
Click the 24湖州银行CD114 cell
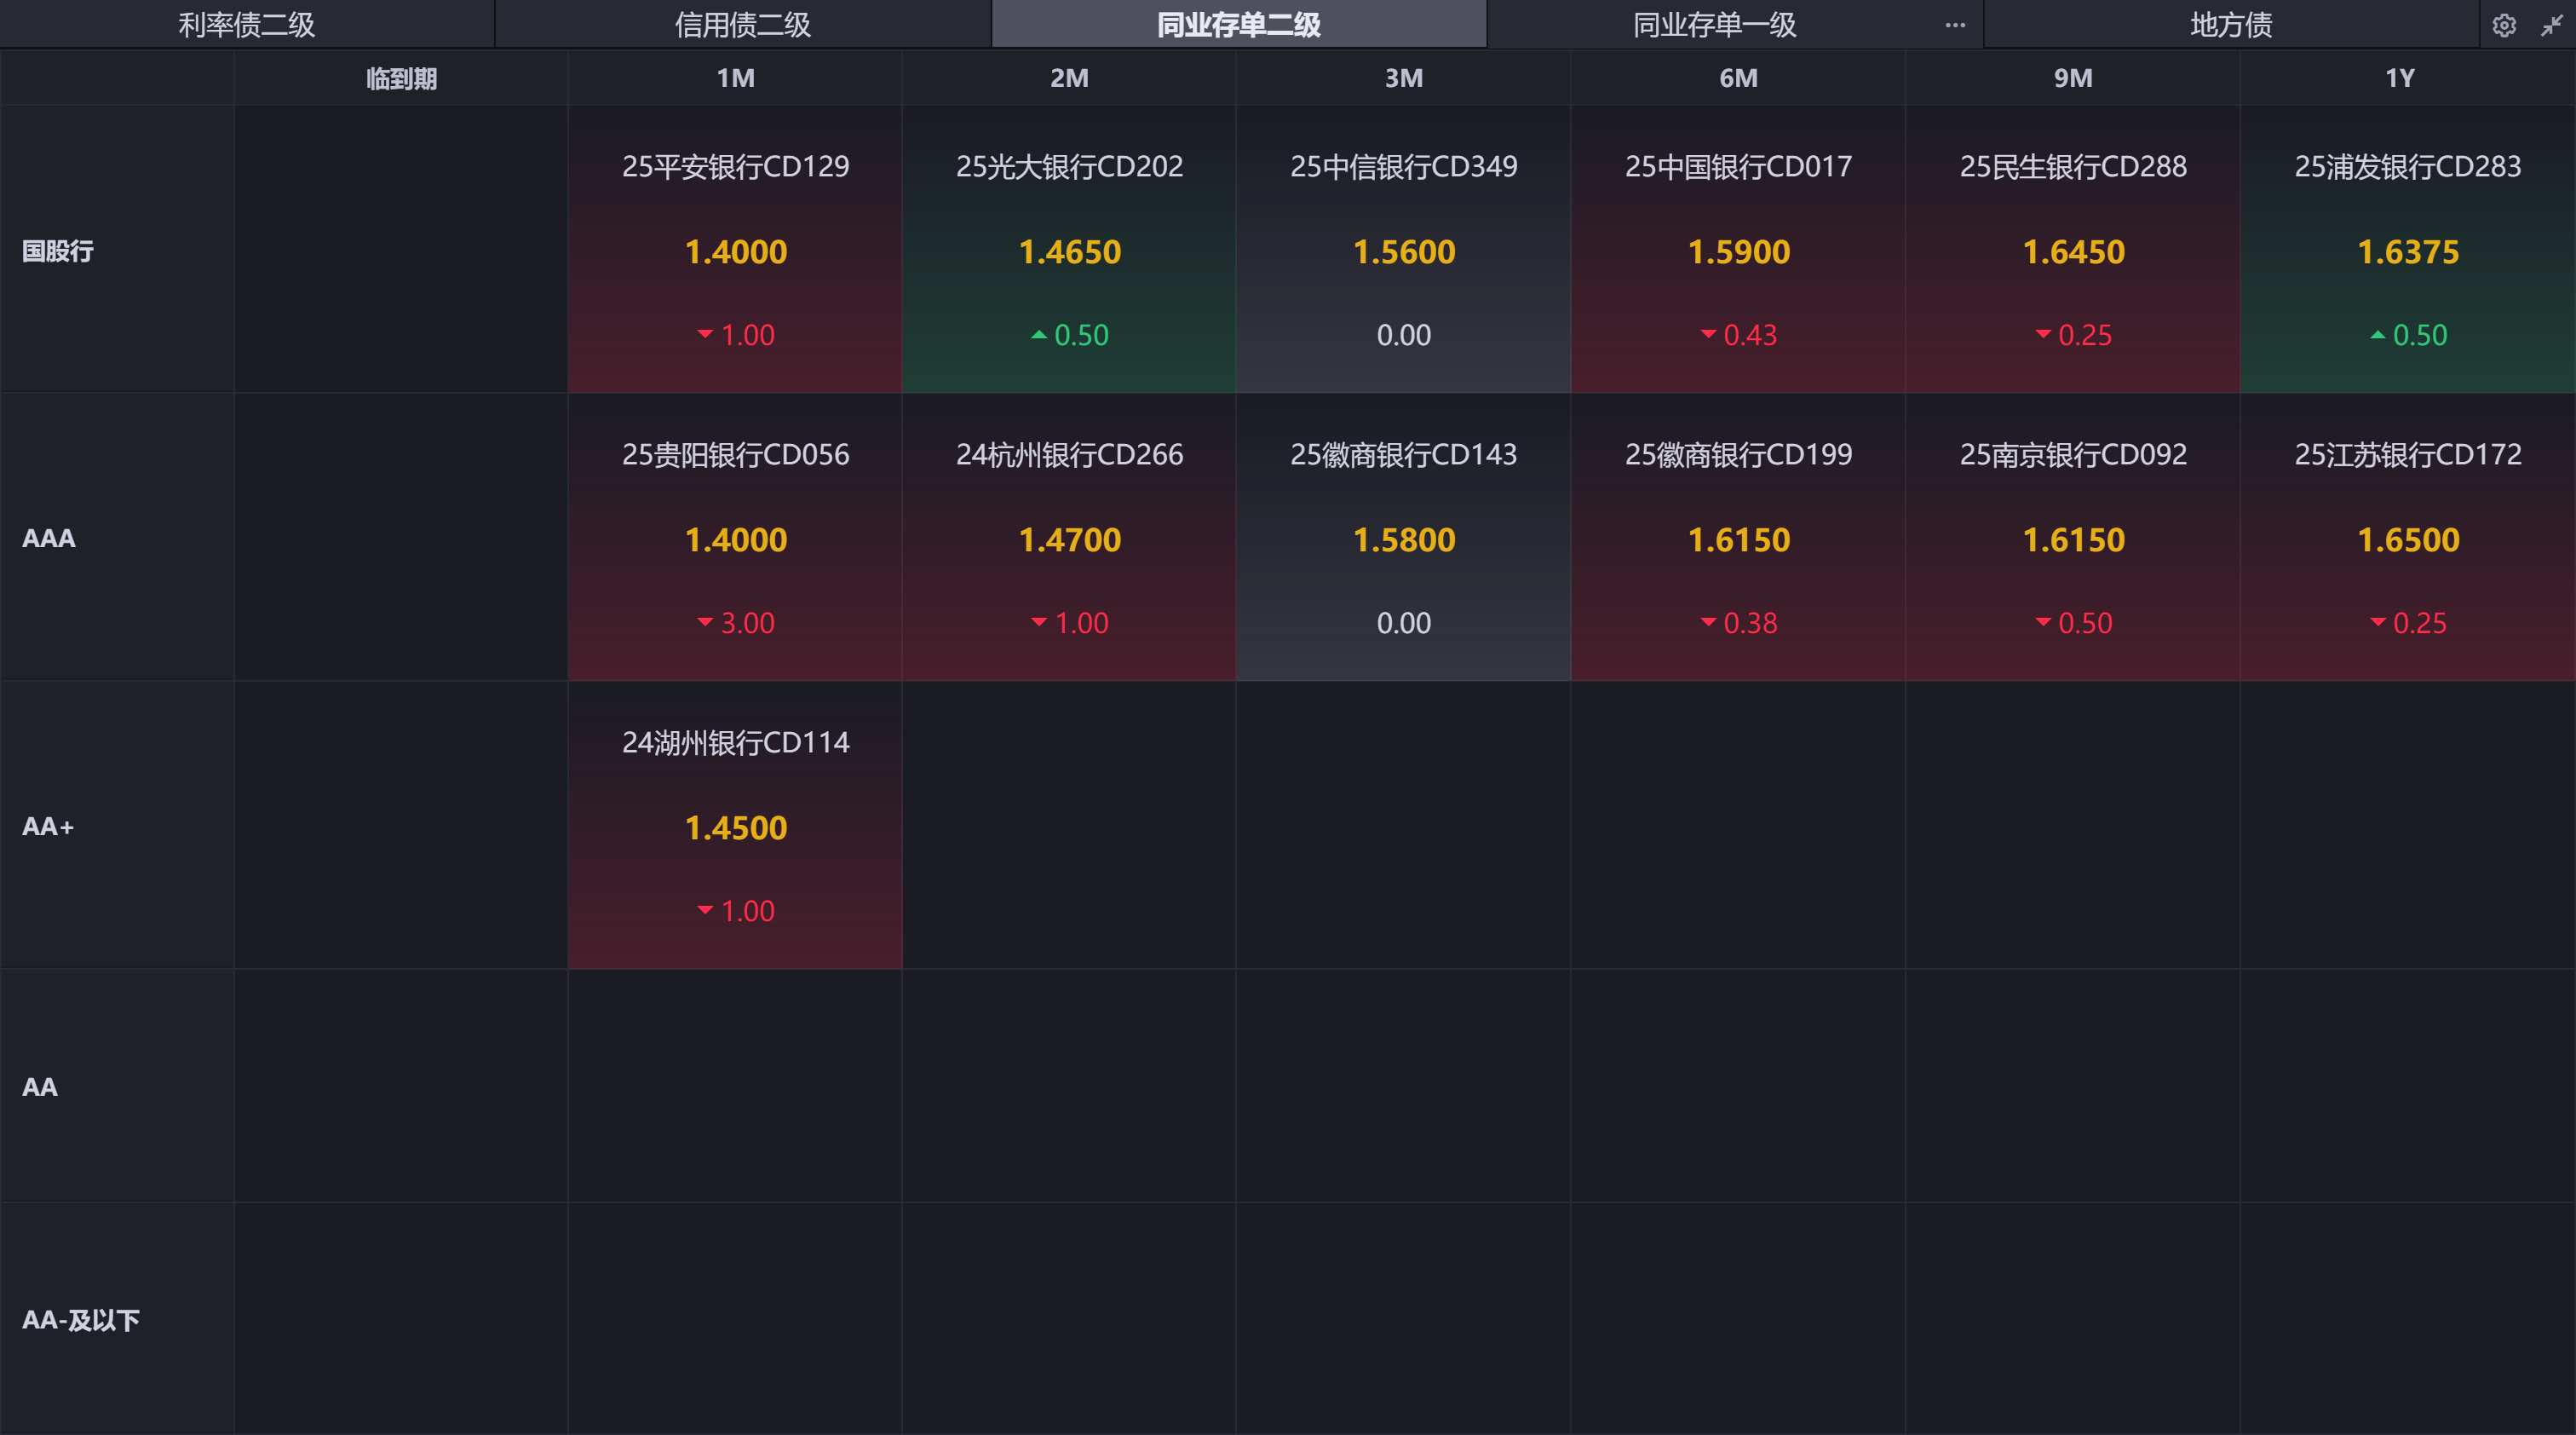[735, 826]
